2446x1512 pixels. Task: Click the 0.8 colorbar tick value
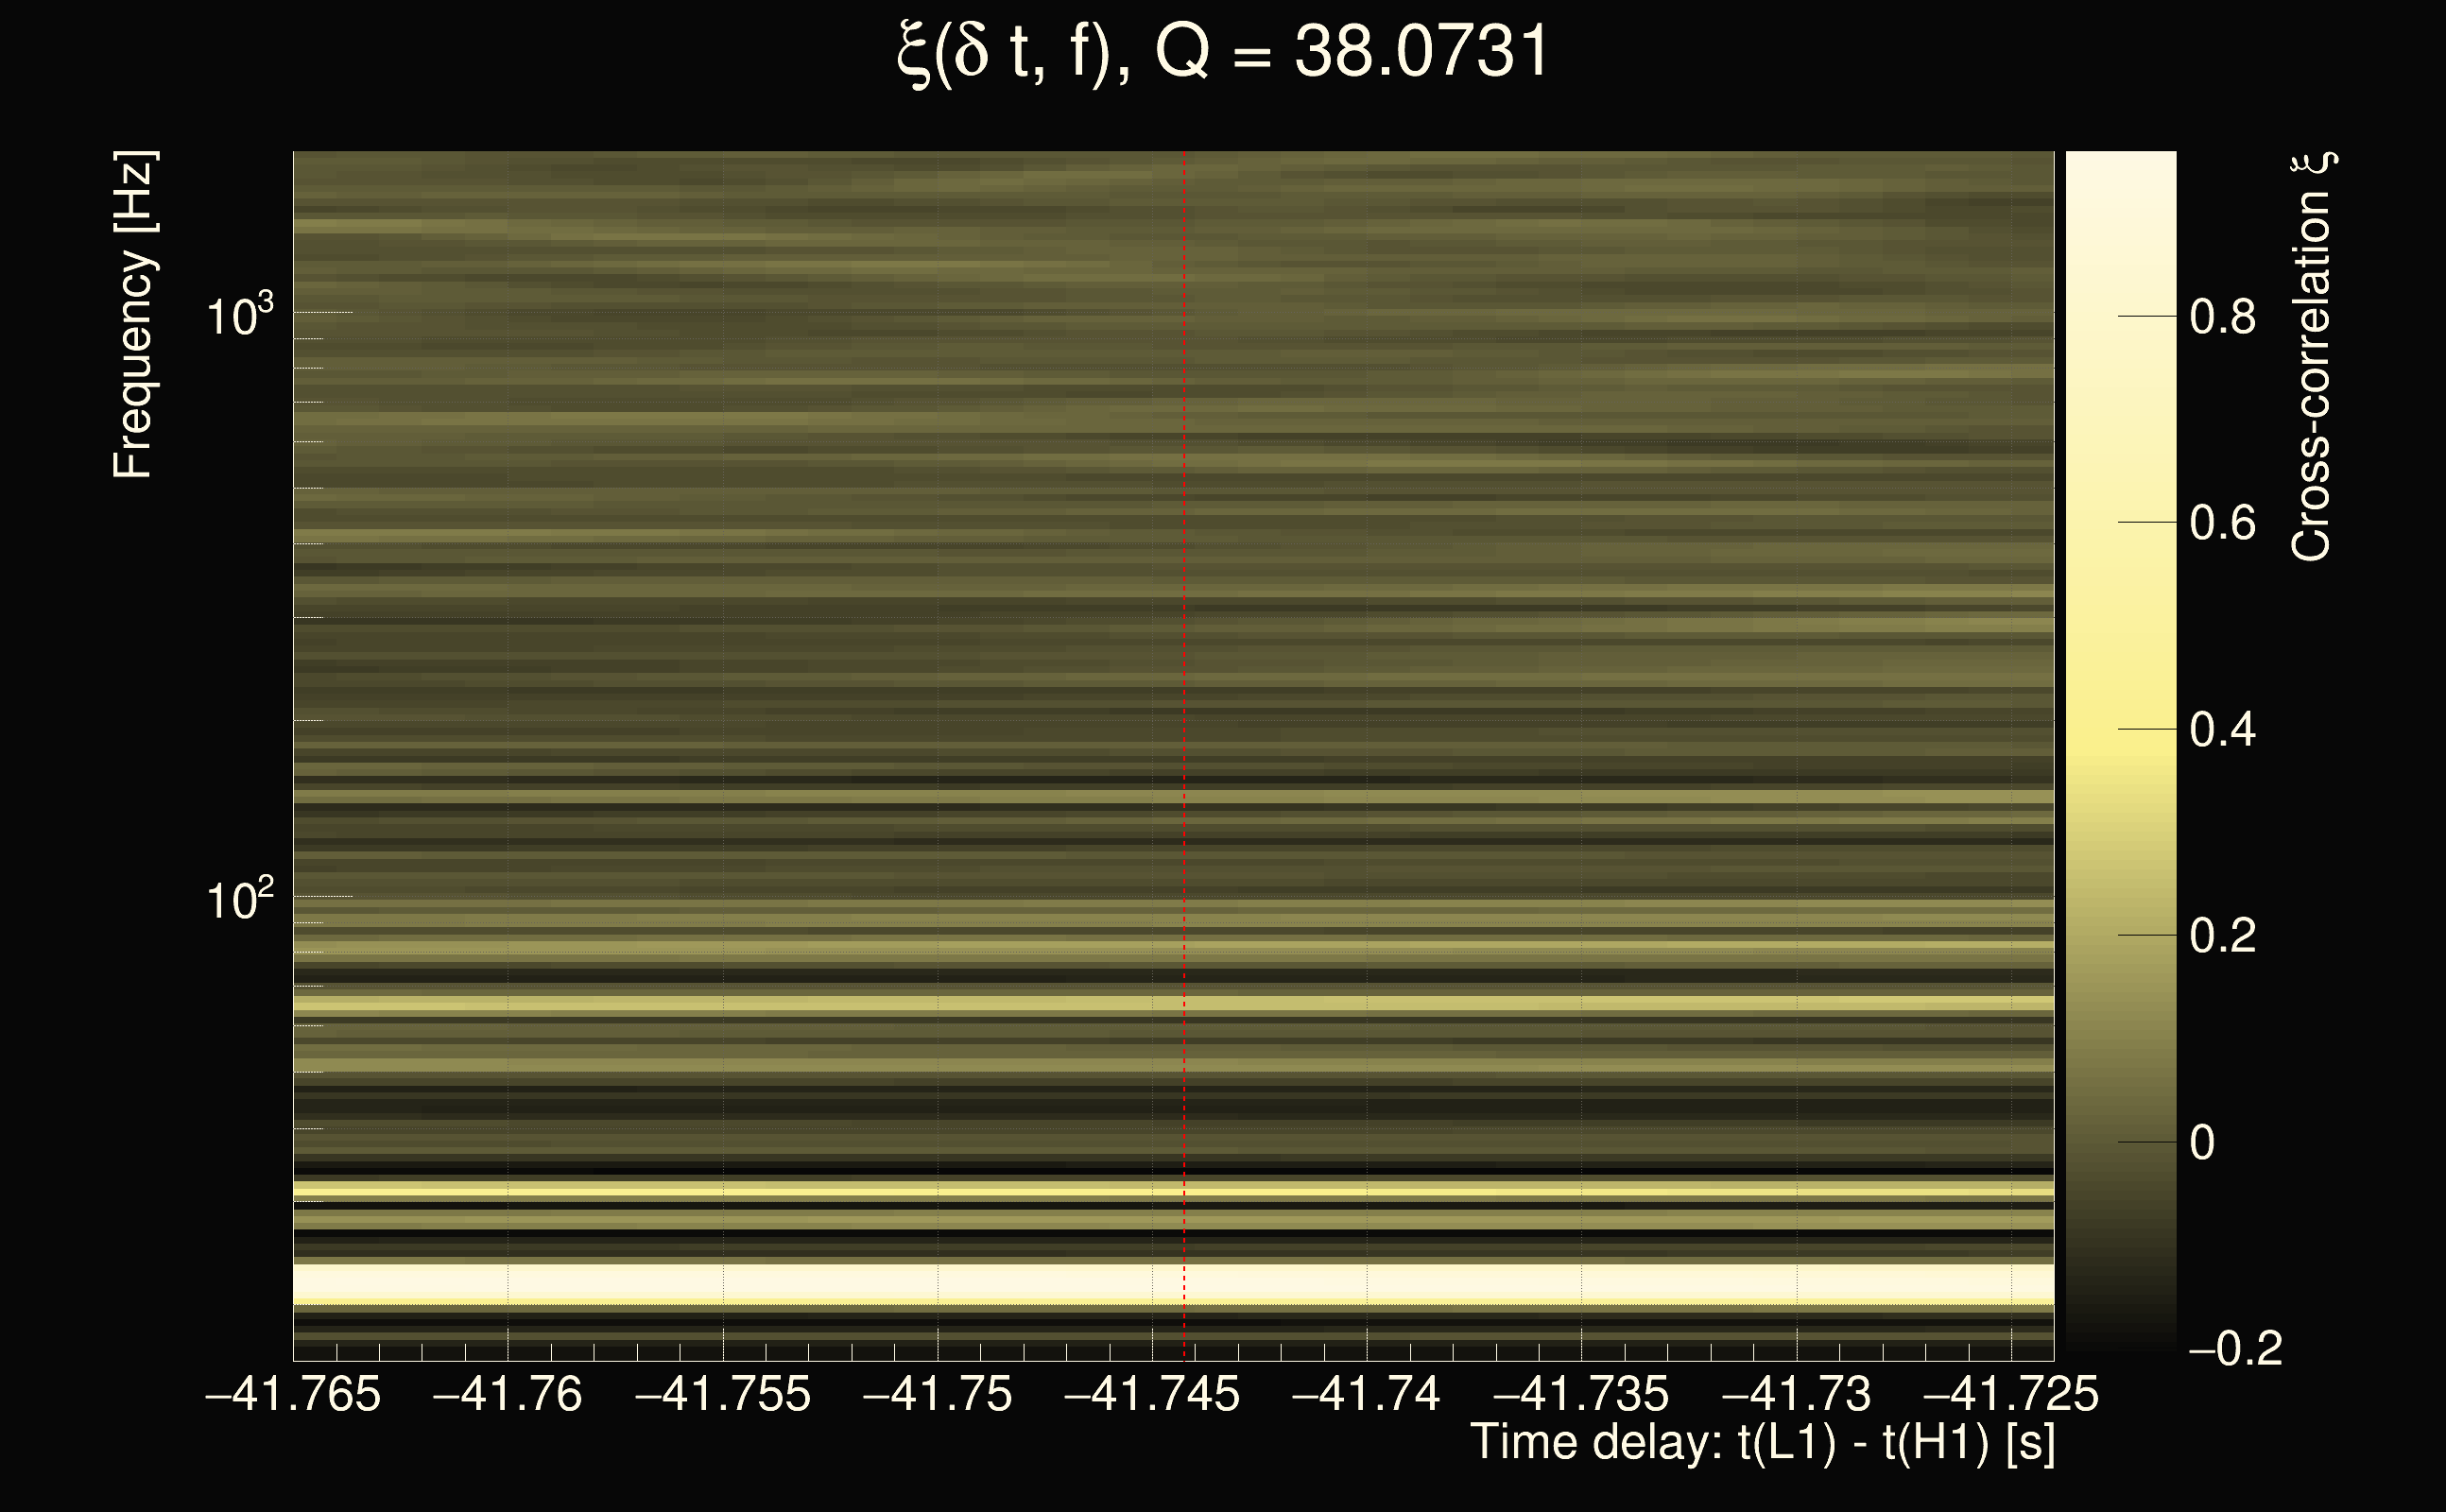[x=2222, y=317]
